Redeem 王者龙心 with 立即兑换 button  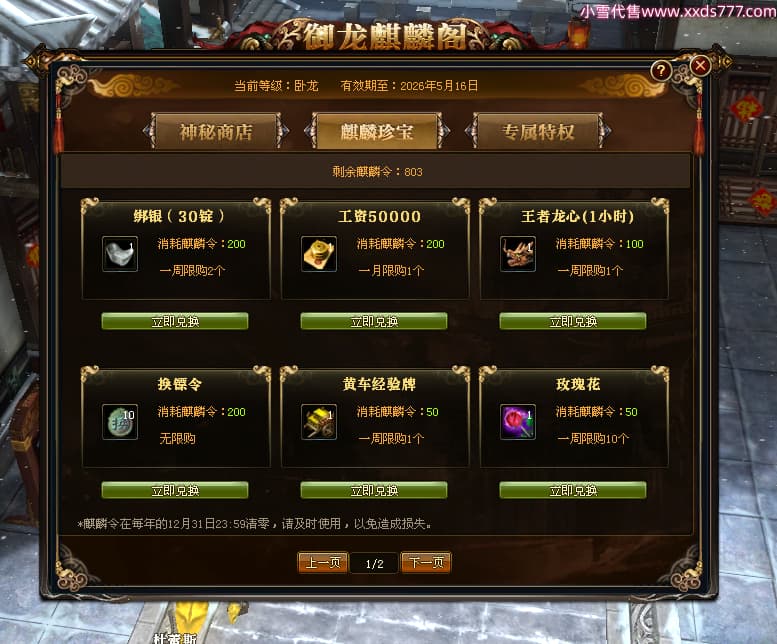pyautogui.click(x=573, y=321)
